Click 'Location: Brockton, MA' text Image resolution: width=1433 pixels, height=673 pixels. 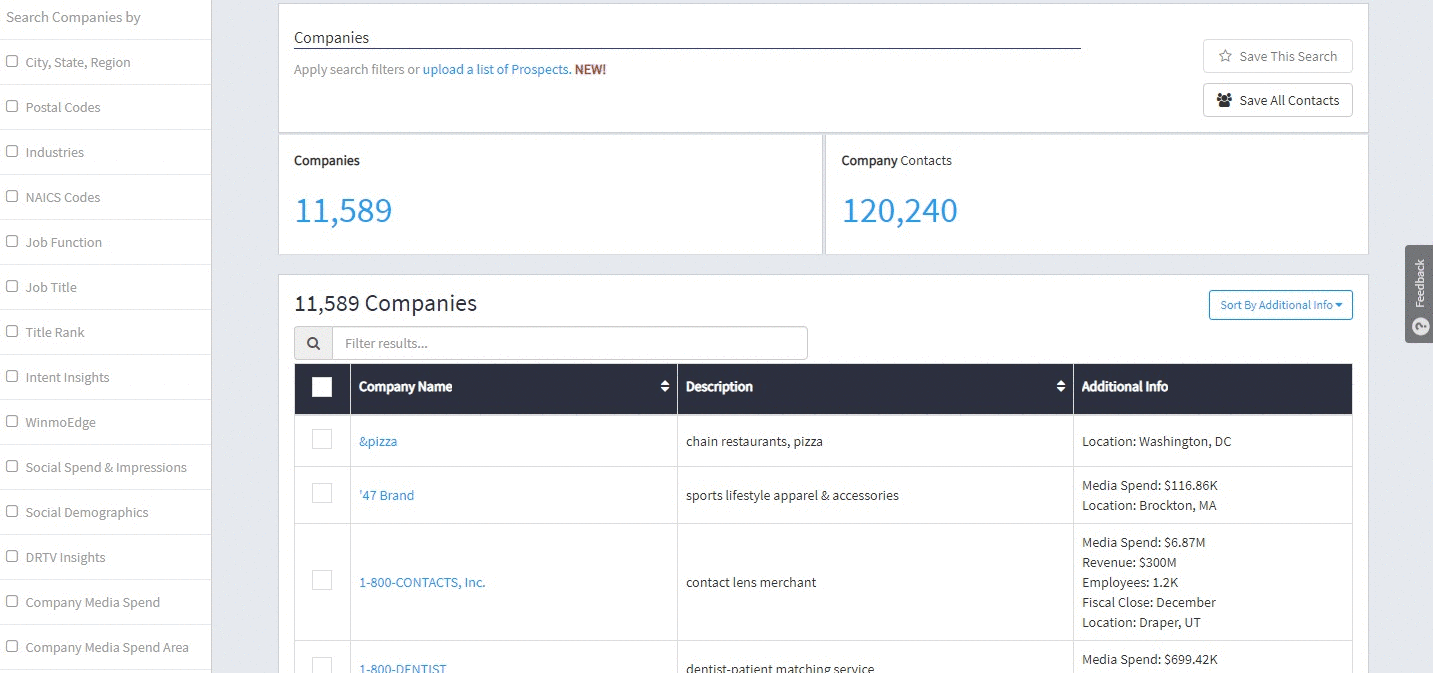[1149, 505]
